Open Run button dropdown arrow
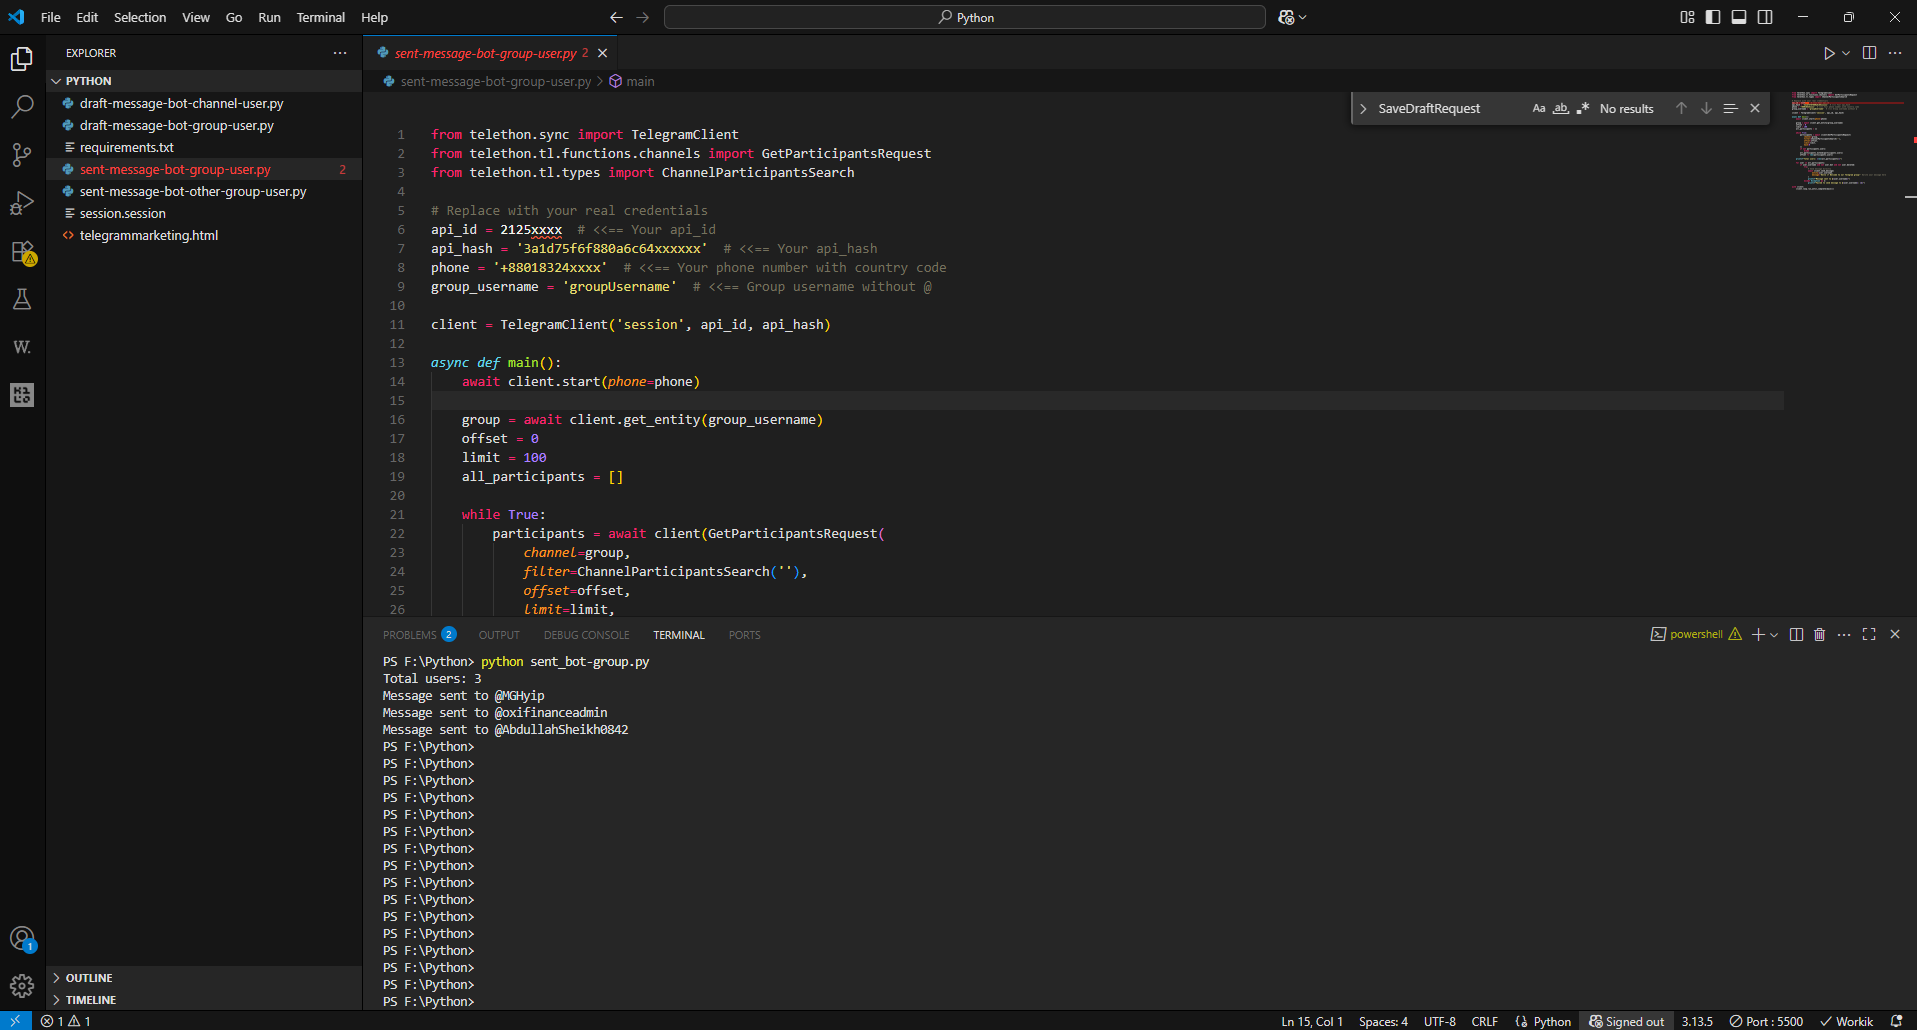Screen dimensions: 1917x1030 pyautogui.click(x=1846, y=53)
